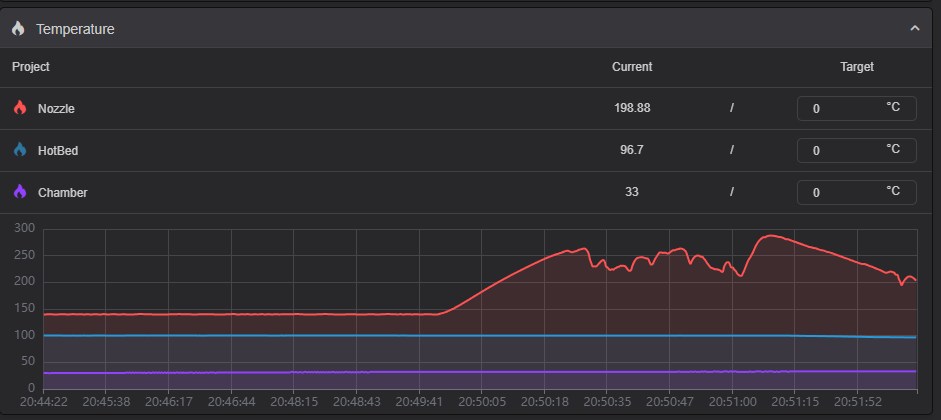This screenshot has height=420, width=941.
Task: Click the Target column header
Action: coord(857,67)
